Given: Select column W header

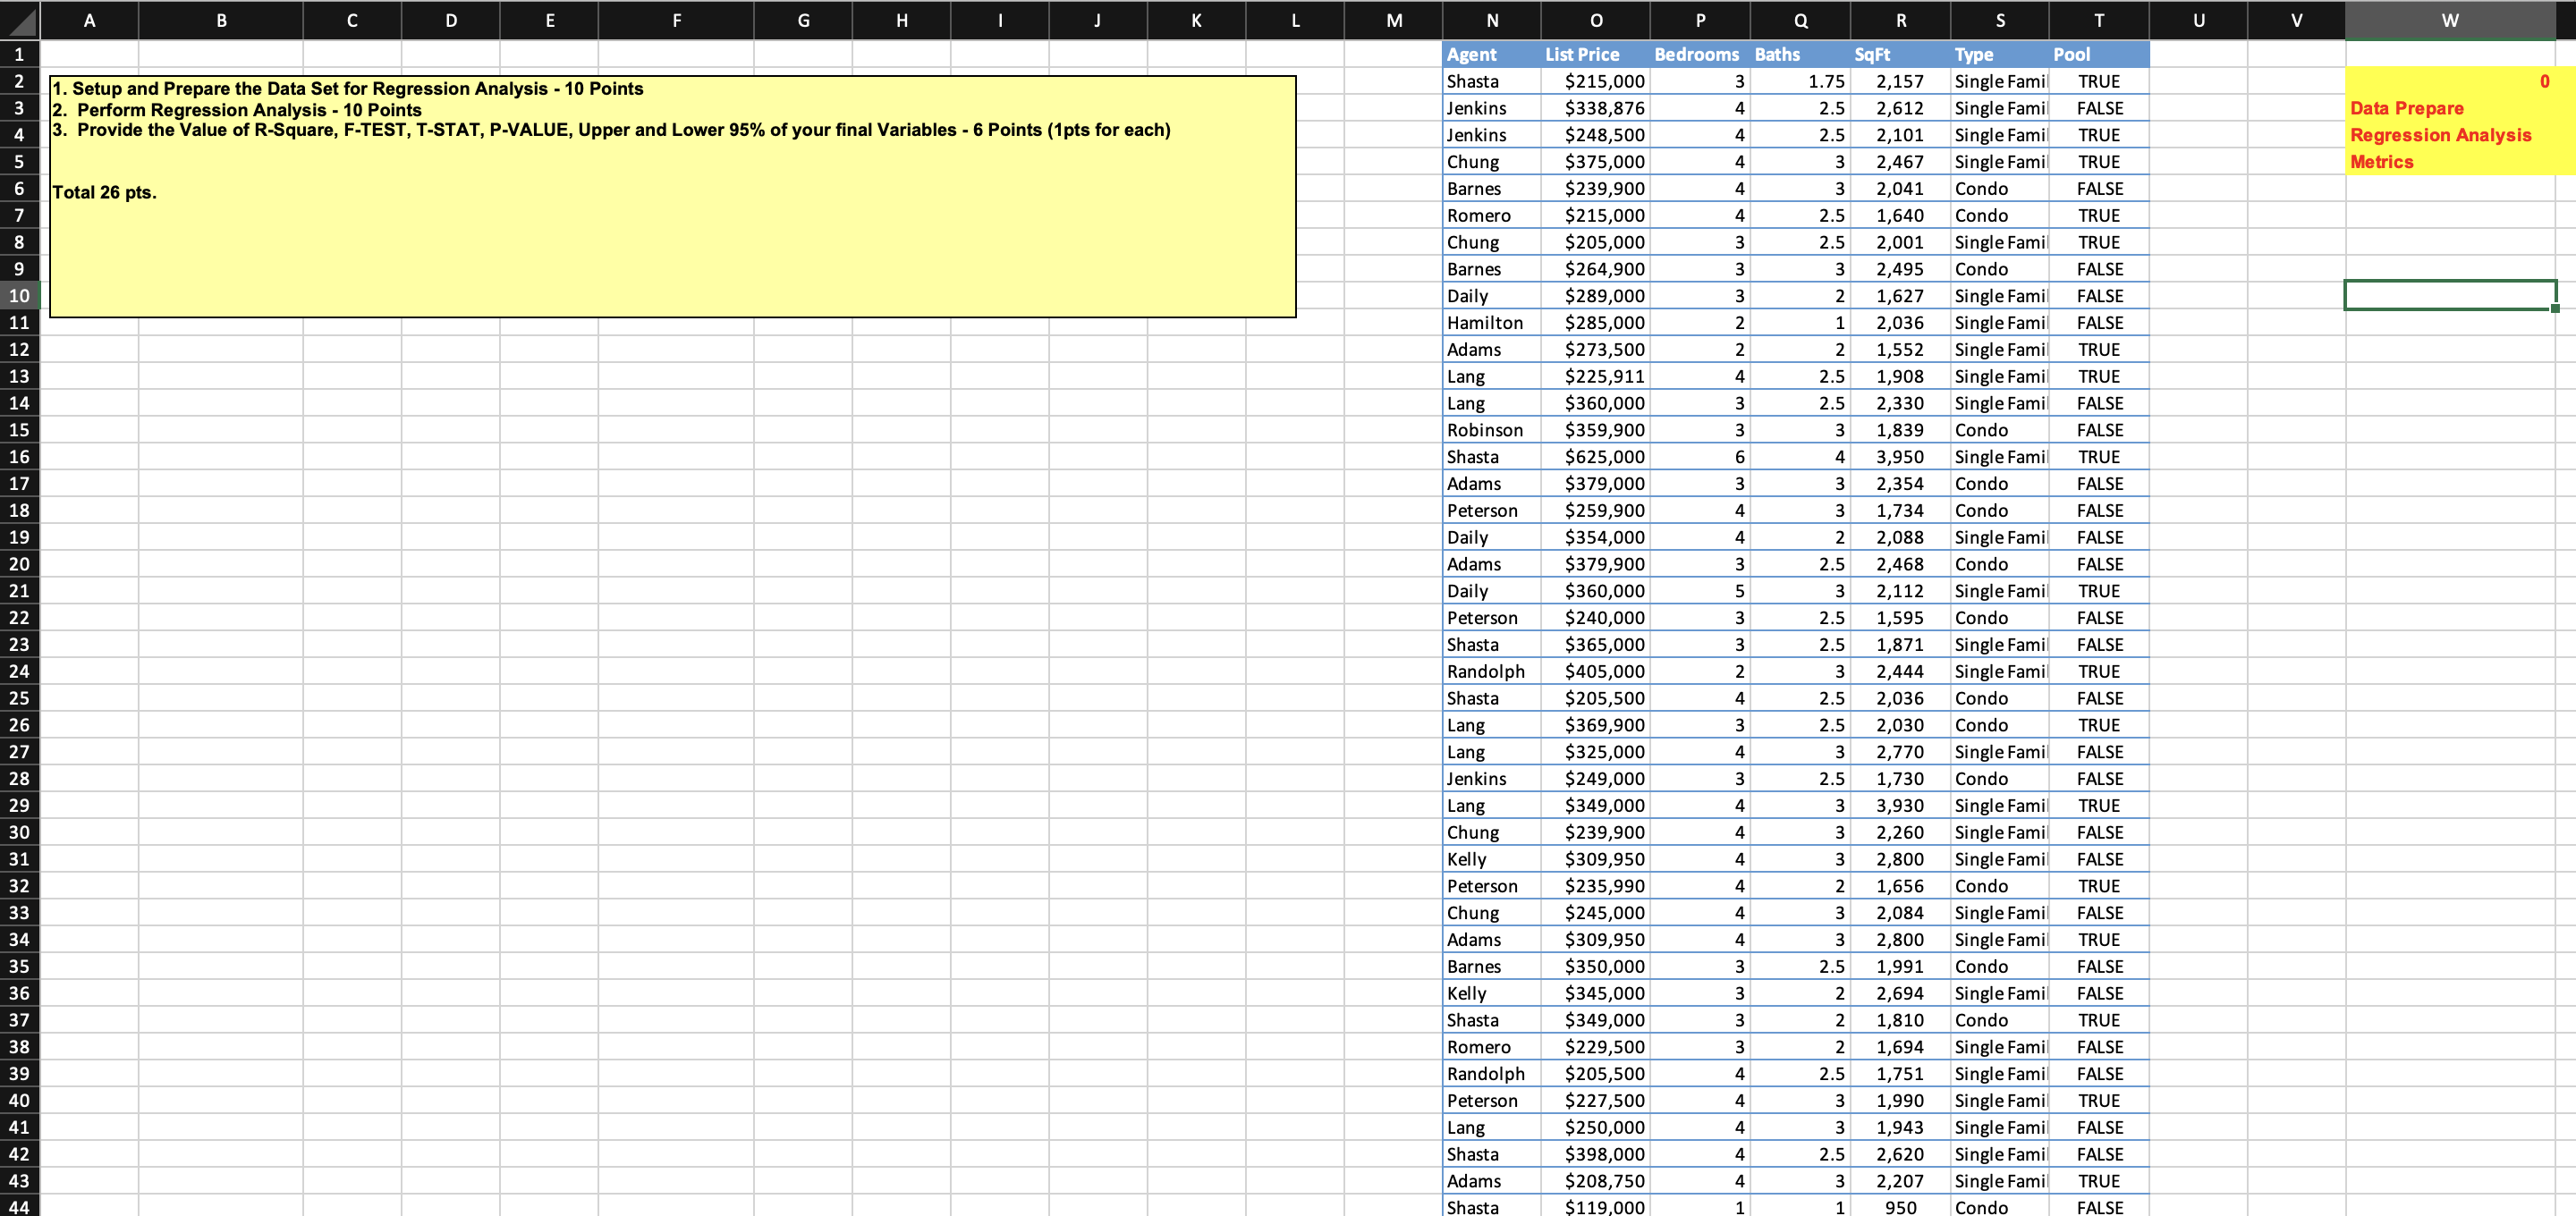Looking at the screenshot, I should pos(2449,20).
